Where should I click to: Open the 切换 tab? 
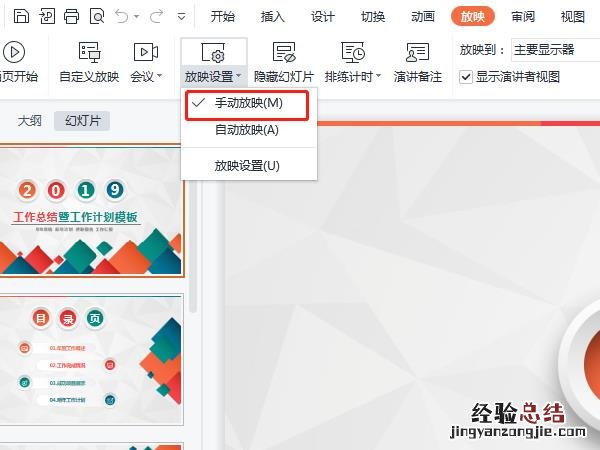373,16
